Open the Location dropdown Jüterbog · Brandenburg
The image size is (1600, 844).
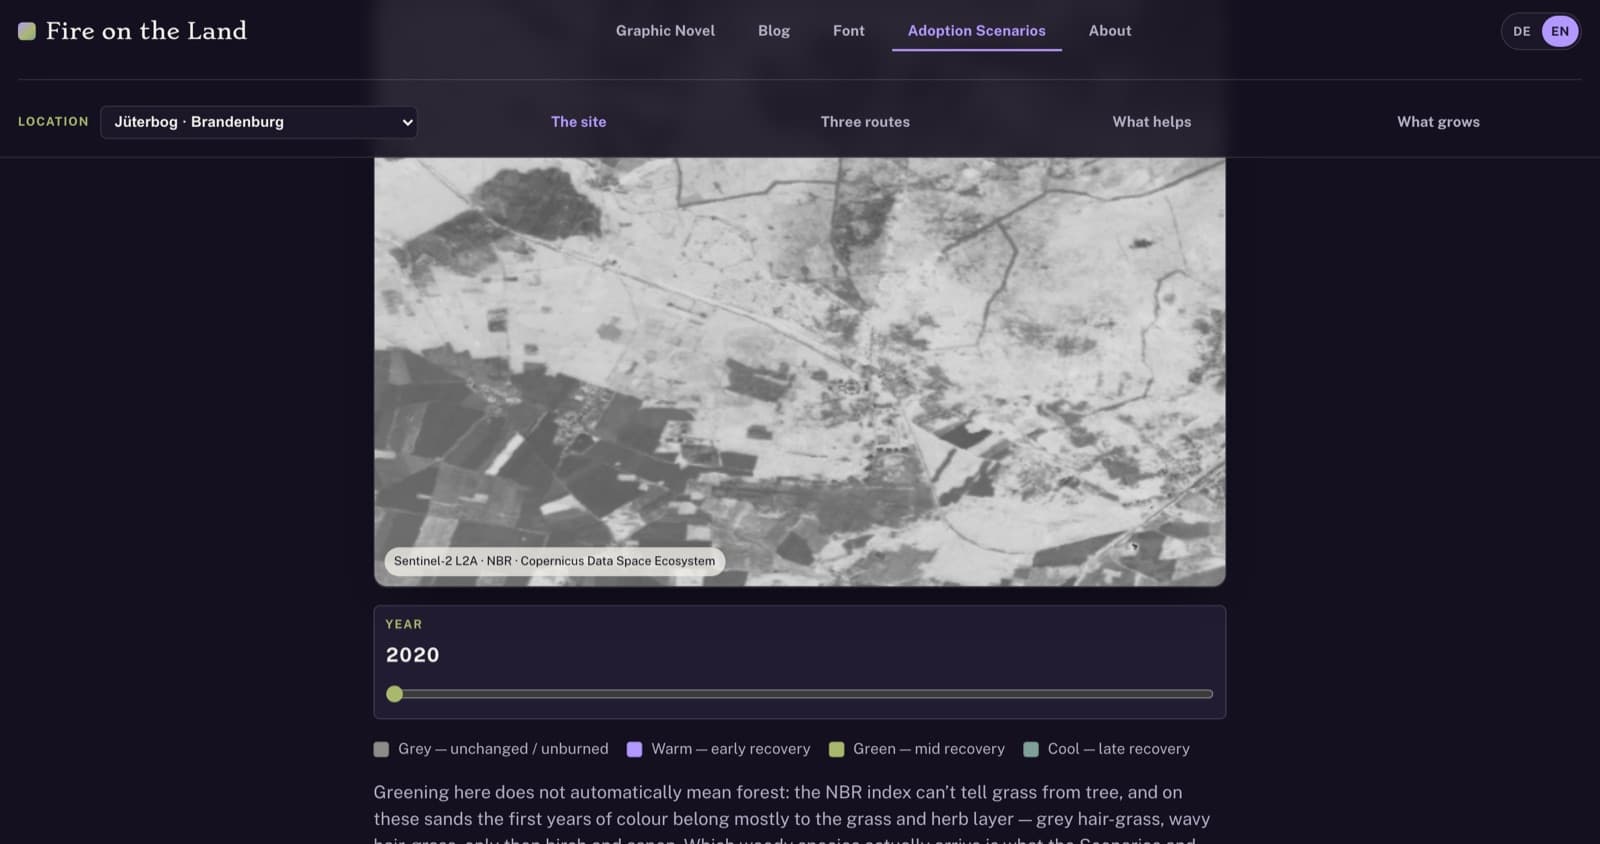click(259, 122)
